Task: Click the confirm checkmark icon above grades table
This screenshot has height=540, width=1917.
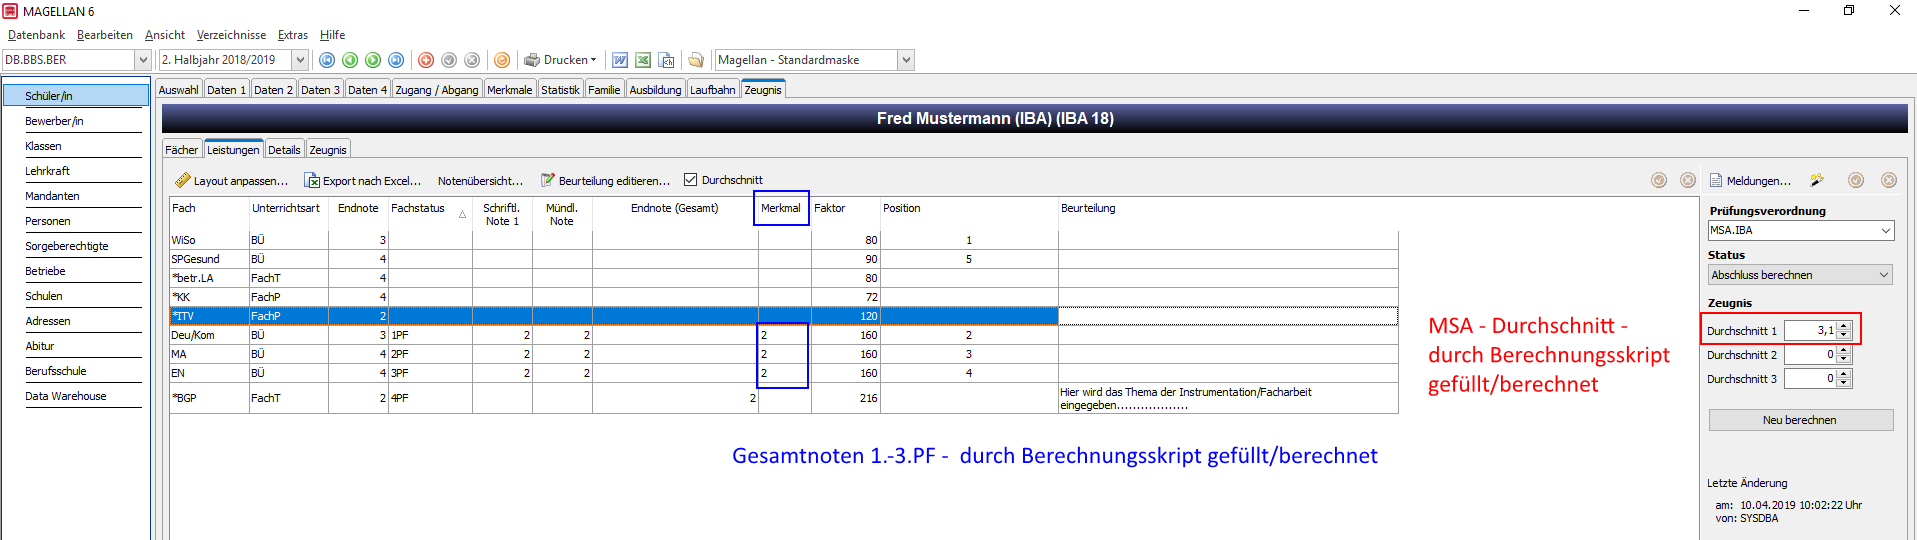Action: coord(1659,180)
